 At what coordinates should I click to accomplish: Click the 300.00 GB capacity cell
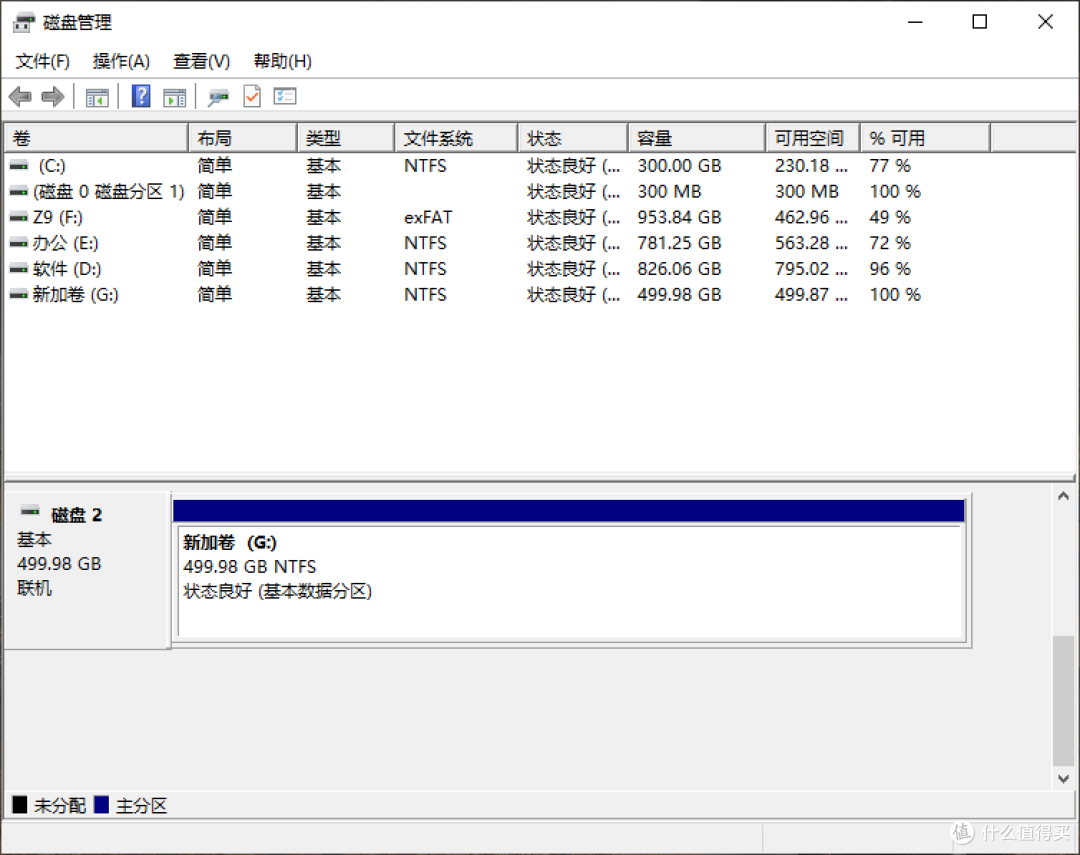click(679, 166)
